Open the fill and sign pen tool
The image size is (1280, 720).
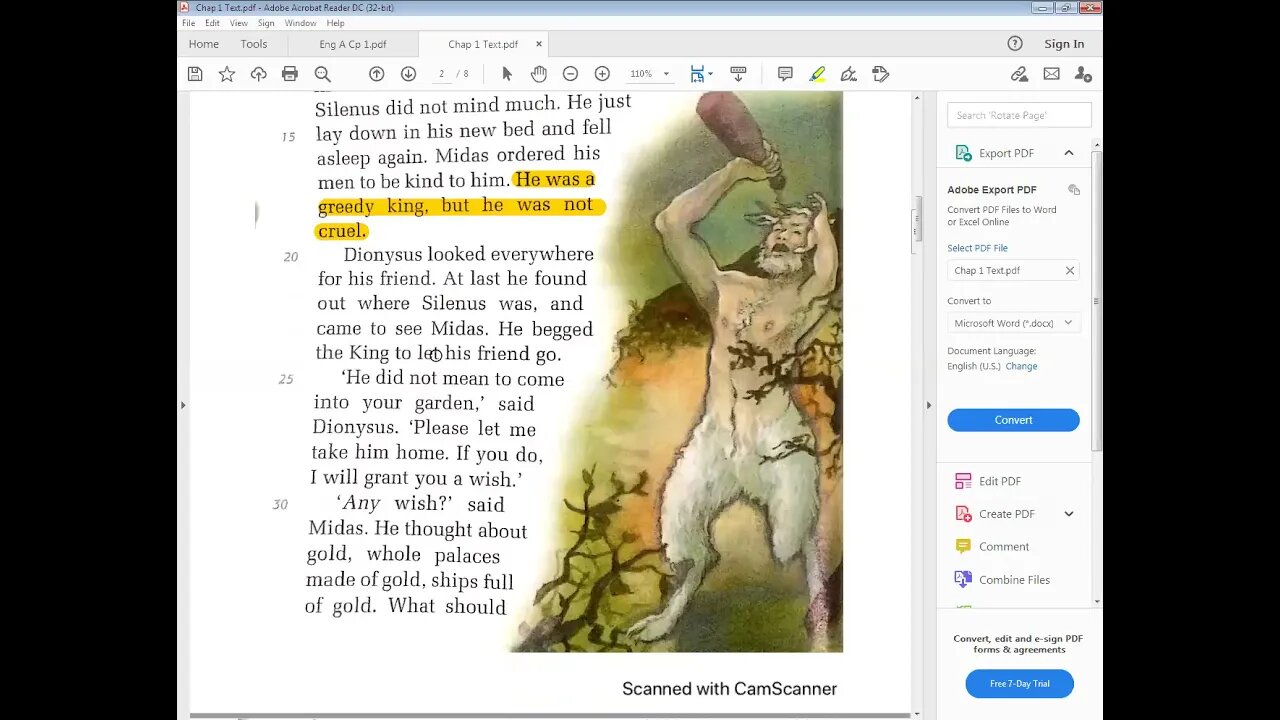point(849,74)
